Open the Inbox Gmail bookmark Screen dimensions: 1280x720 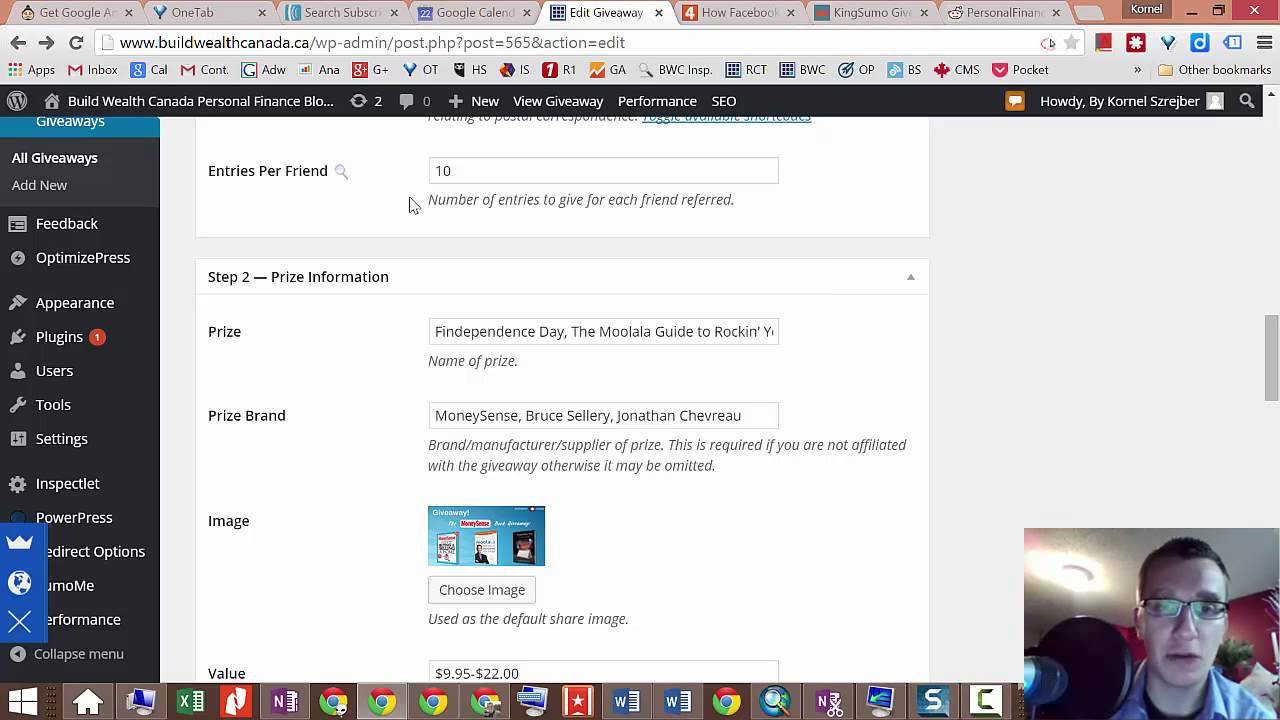click(x=92, y=70)
